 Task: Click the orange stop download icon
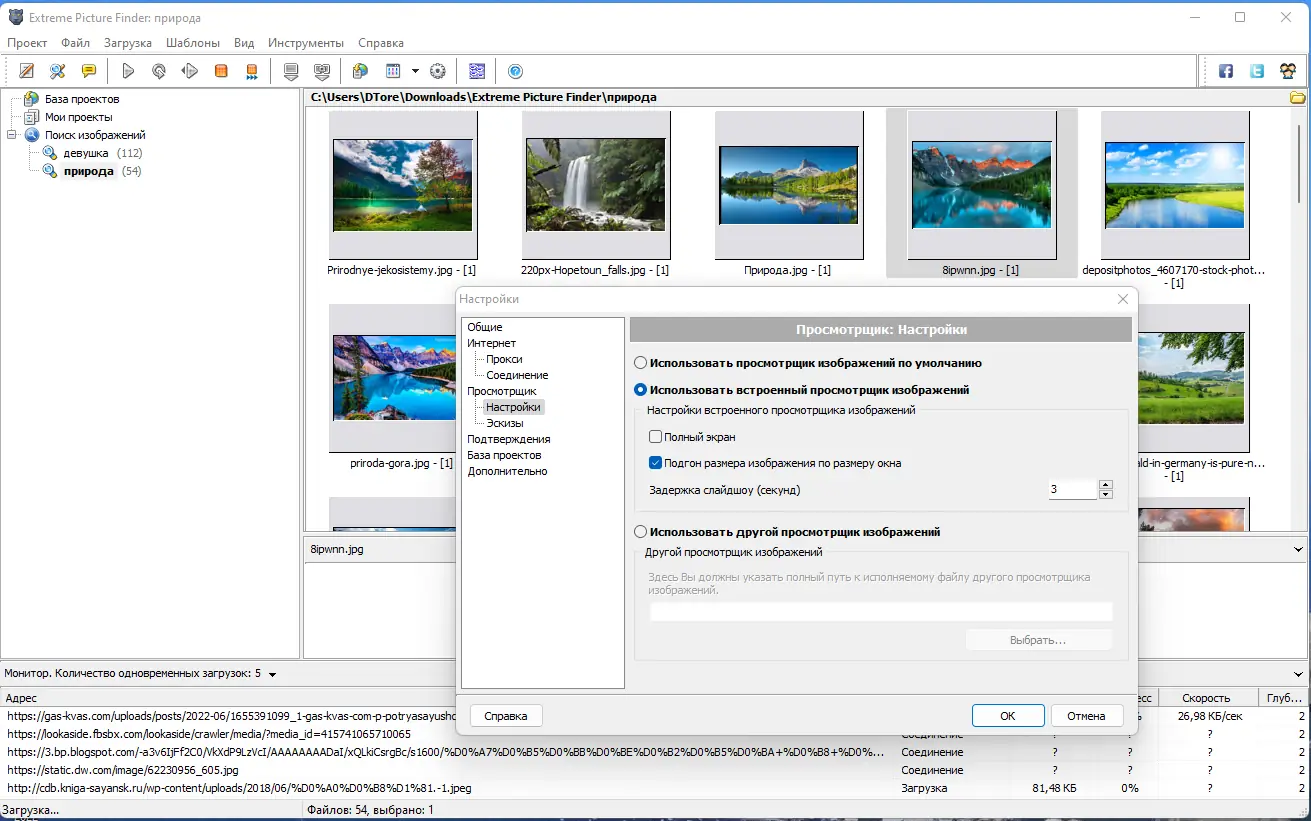tap(221, 71)
